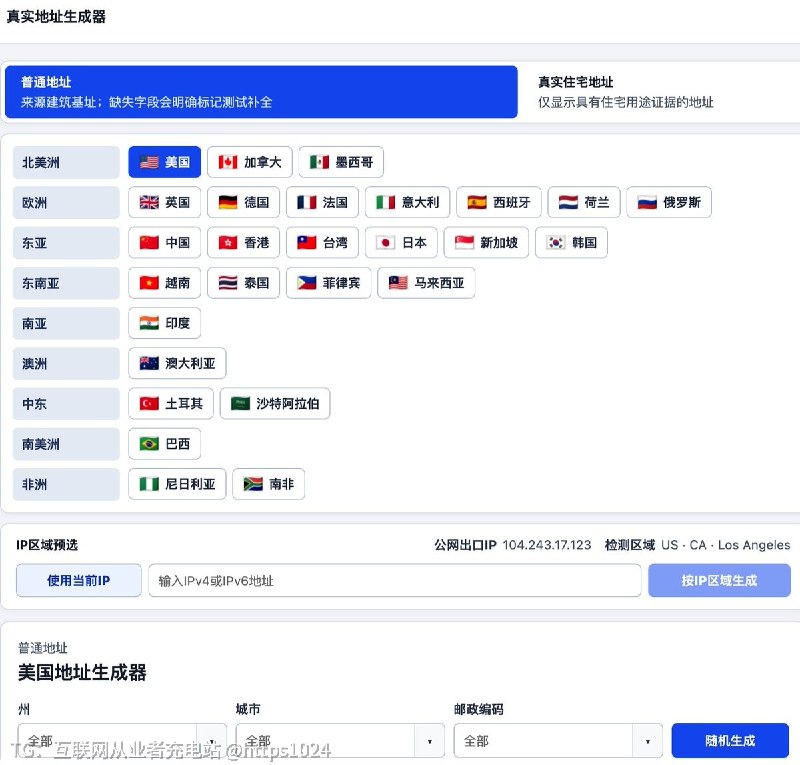
Task: Choose Germany (德国) flag button
Action: [243, 202]
